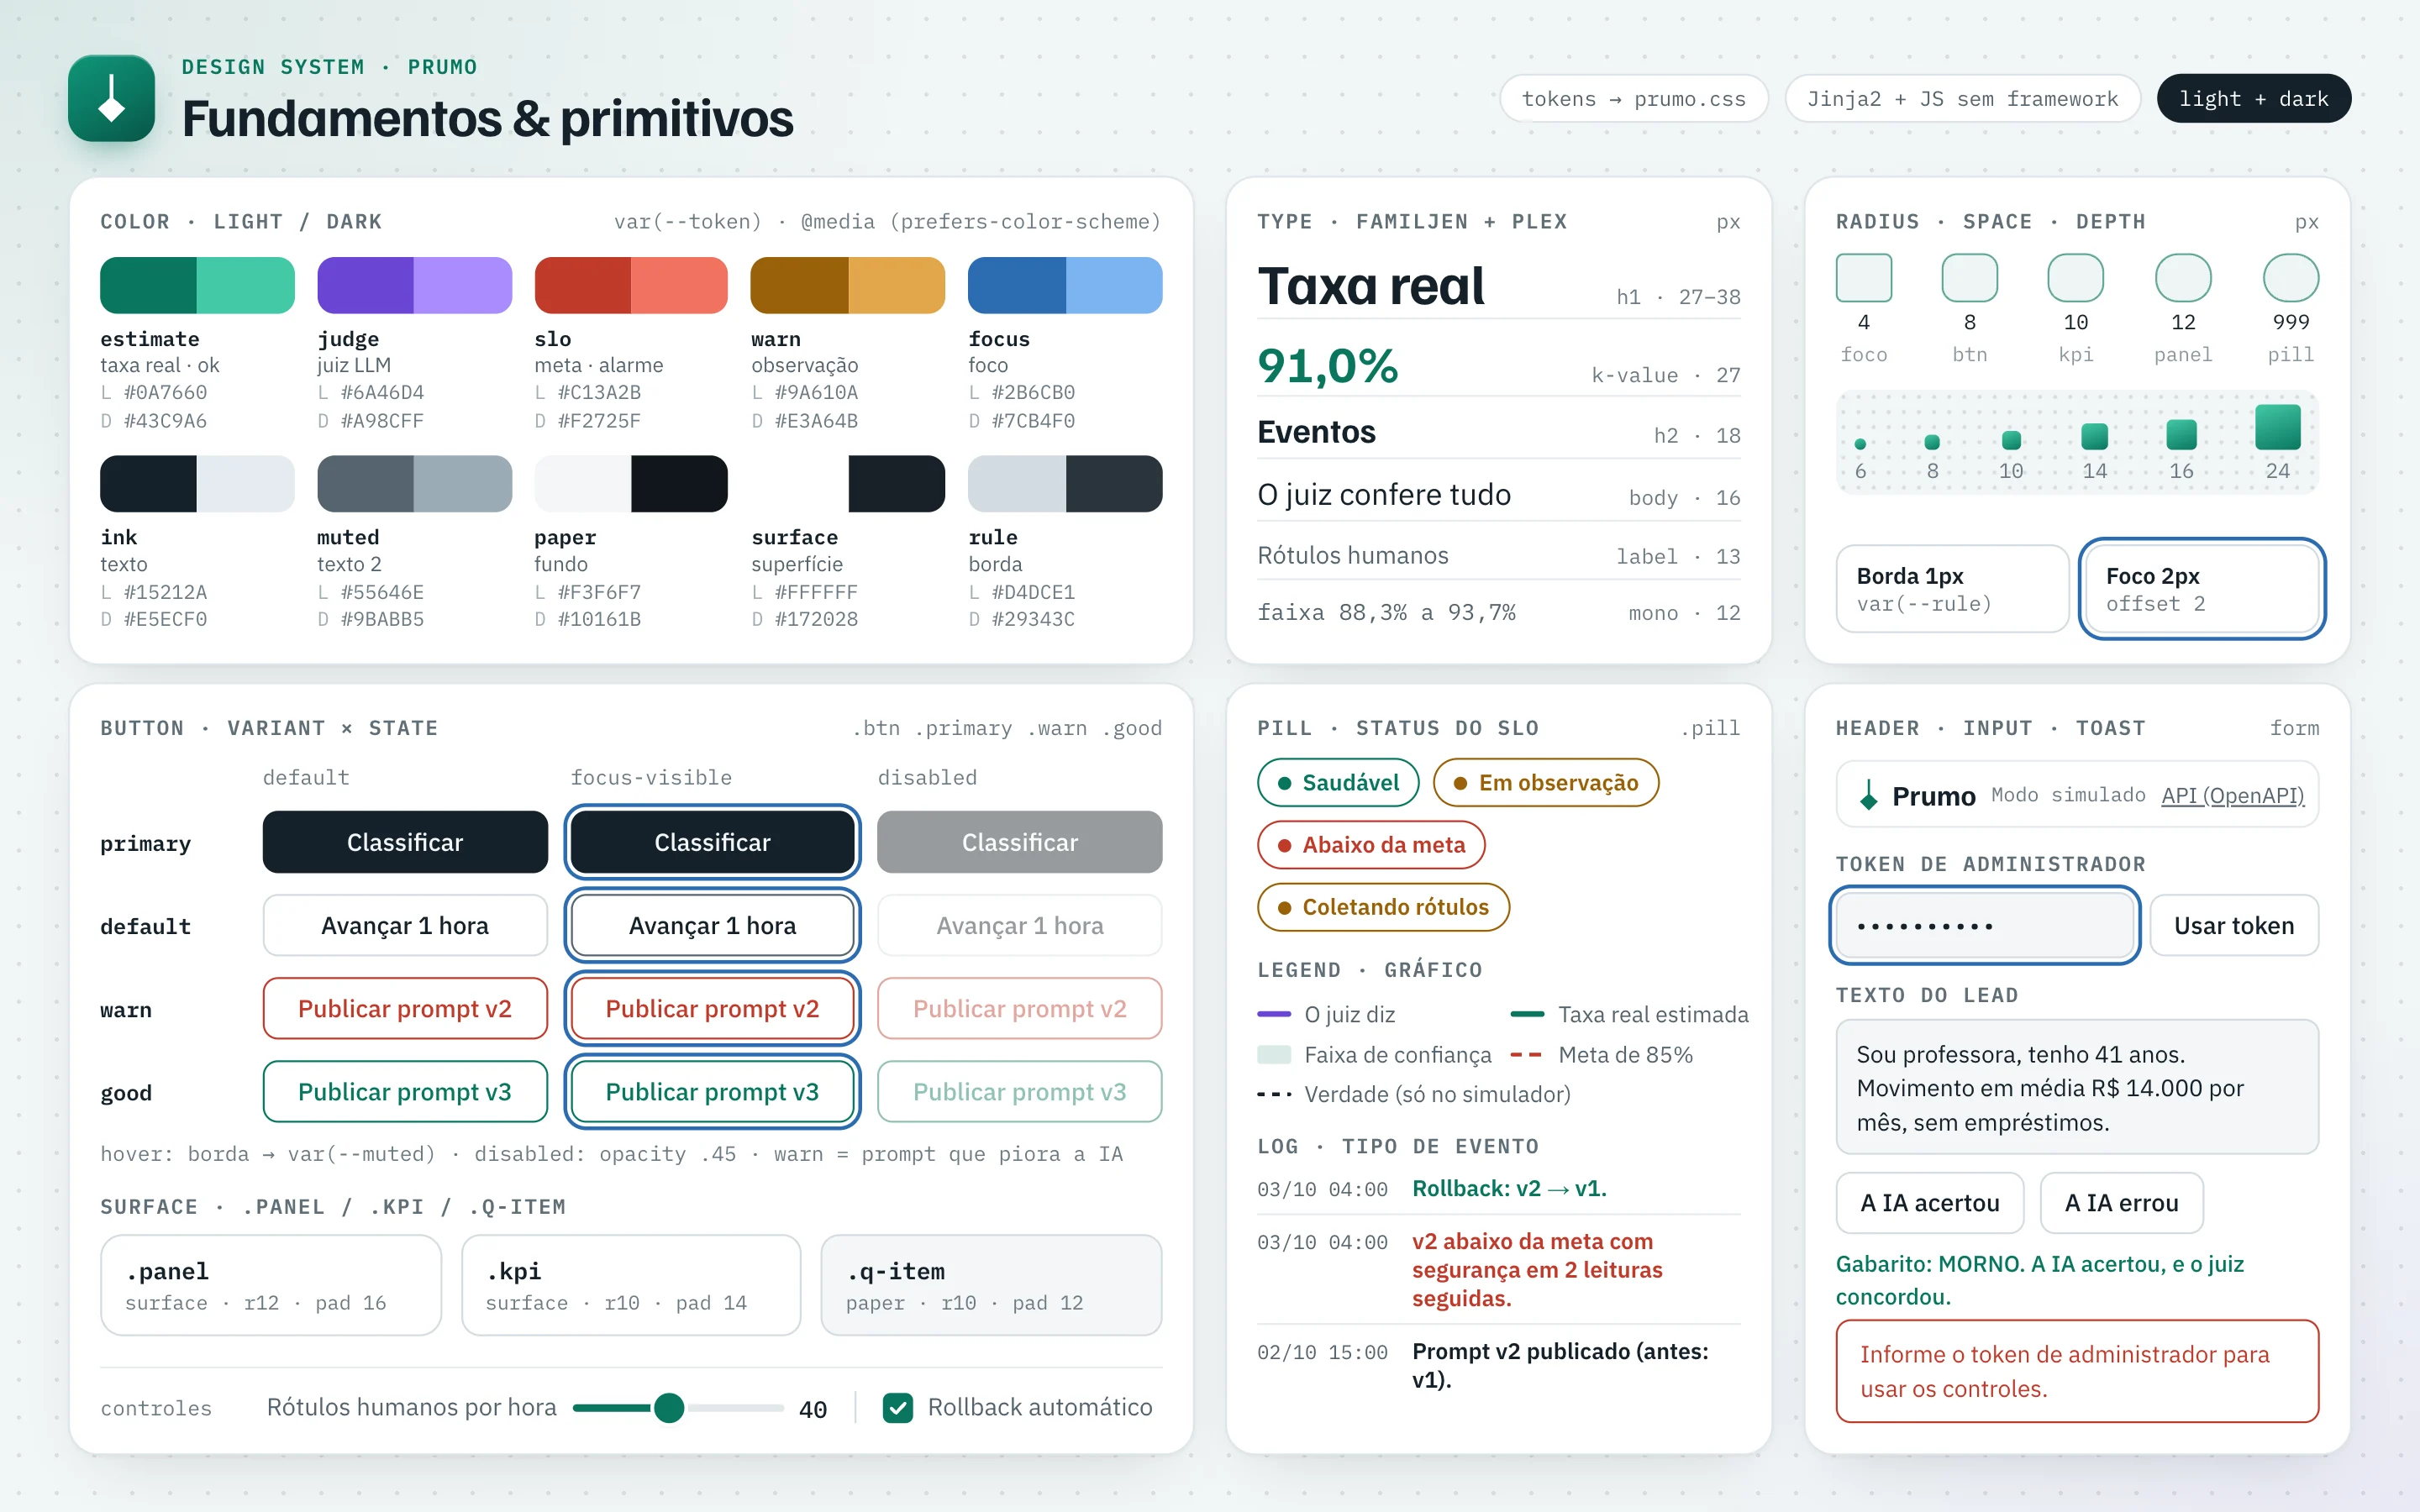Click the focus-visible Classificar button

(x=712, y=842)
